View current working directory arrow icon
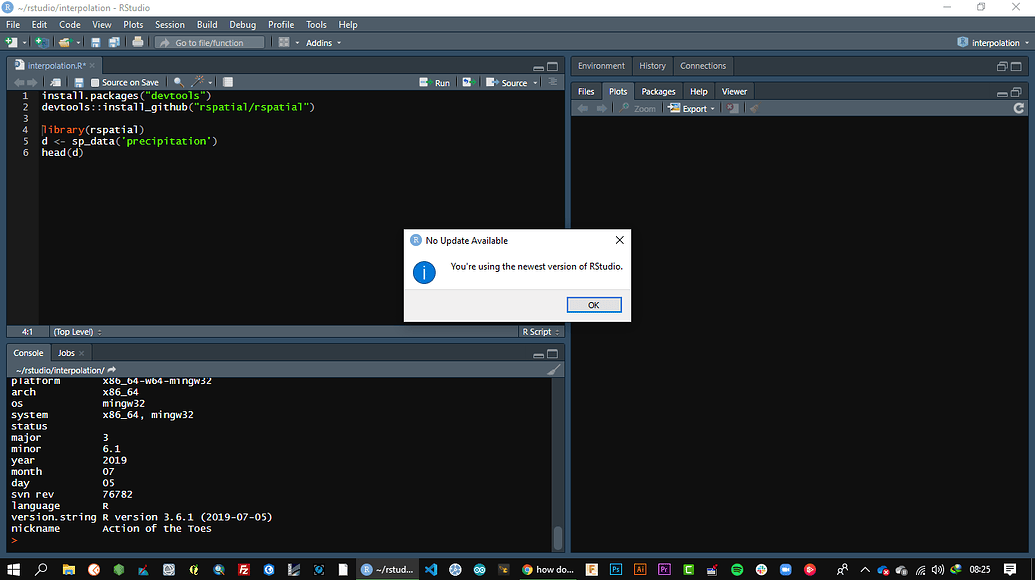The height and width of the screenshot is (580, 1035). click(x=112, y=370)
